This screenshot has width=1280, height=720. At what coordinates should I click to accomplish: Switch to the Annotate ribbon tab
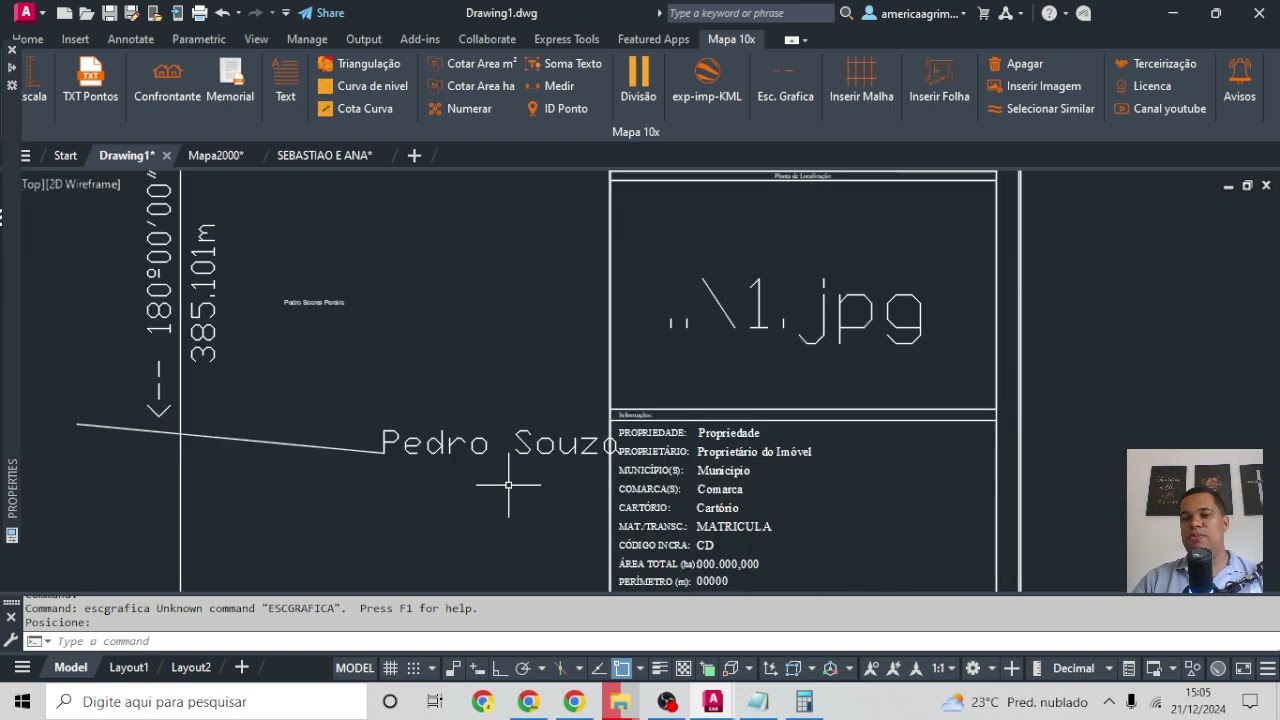131,39
